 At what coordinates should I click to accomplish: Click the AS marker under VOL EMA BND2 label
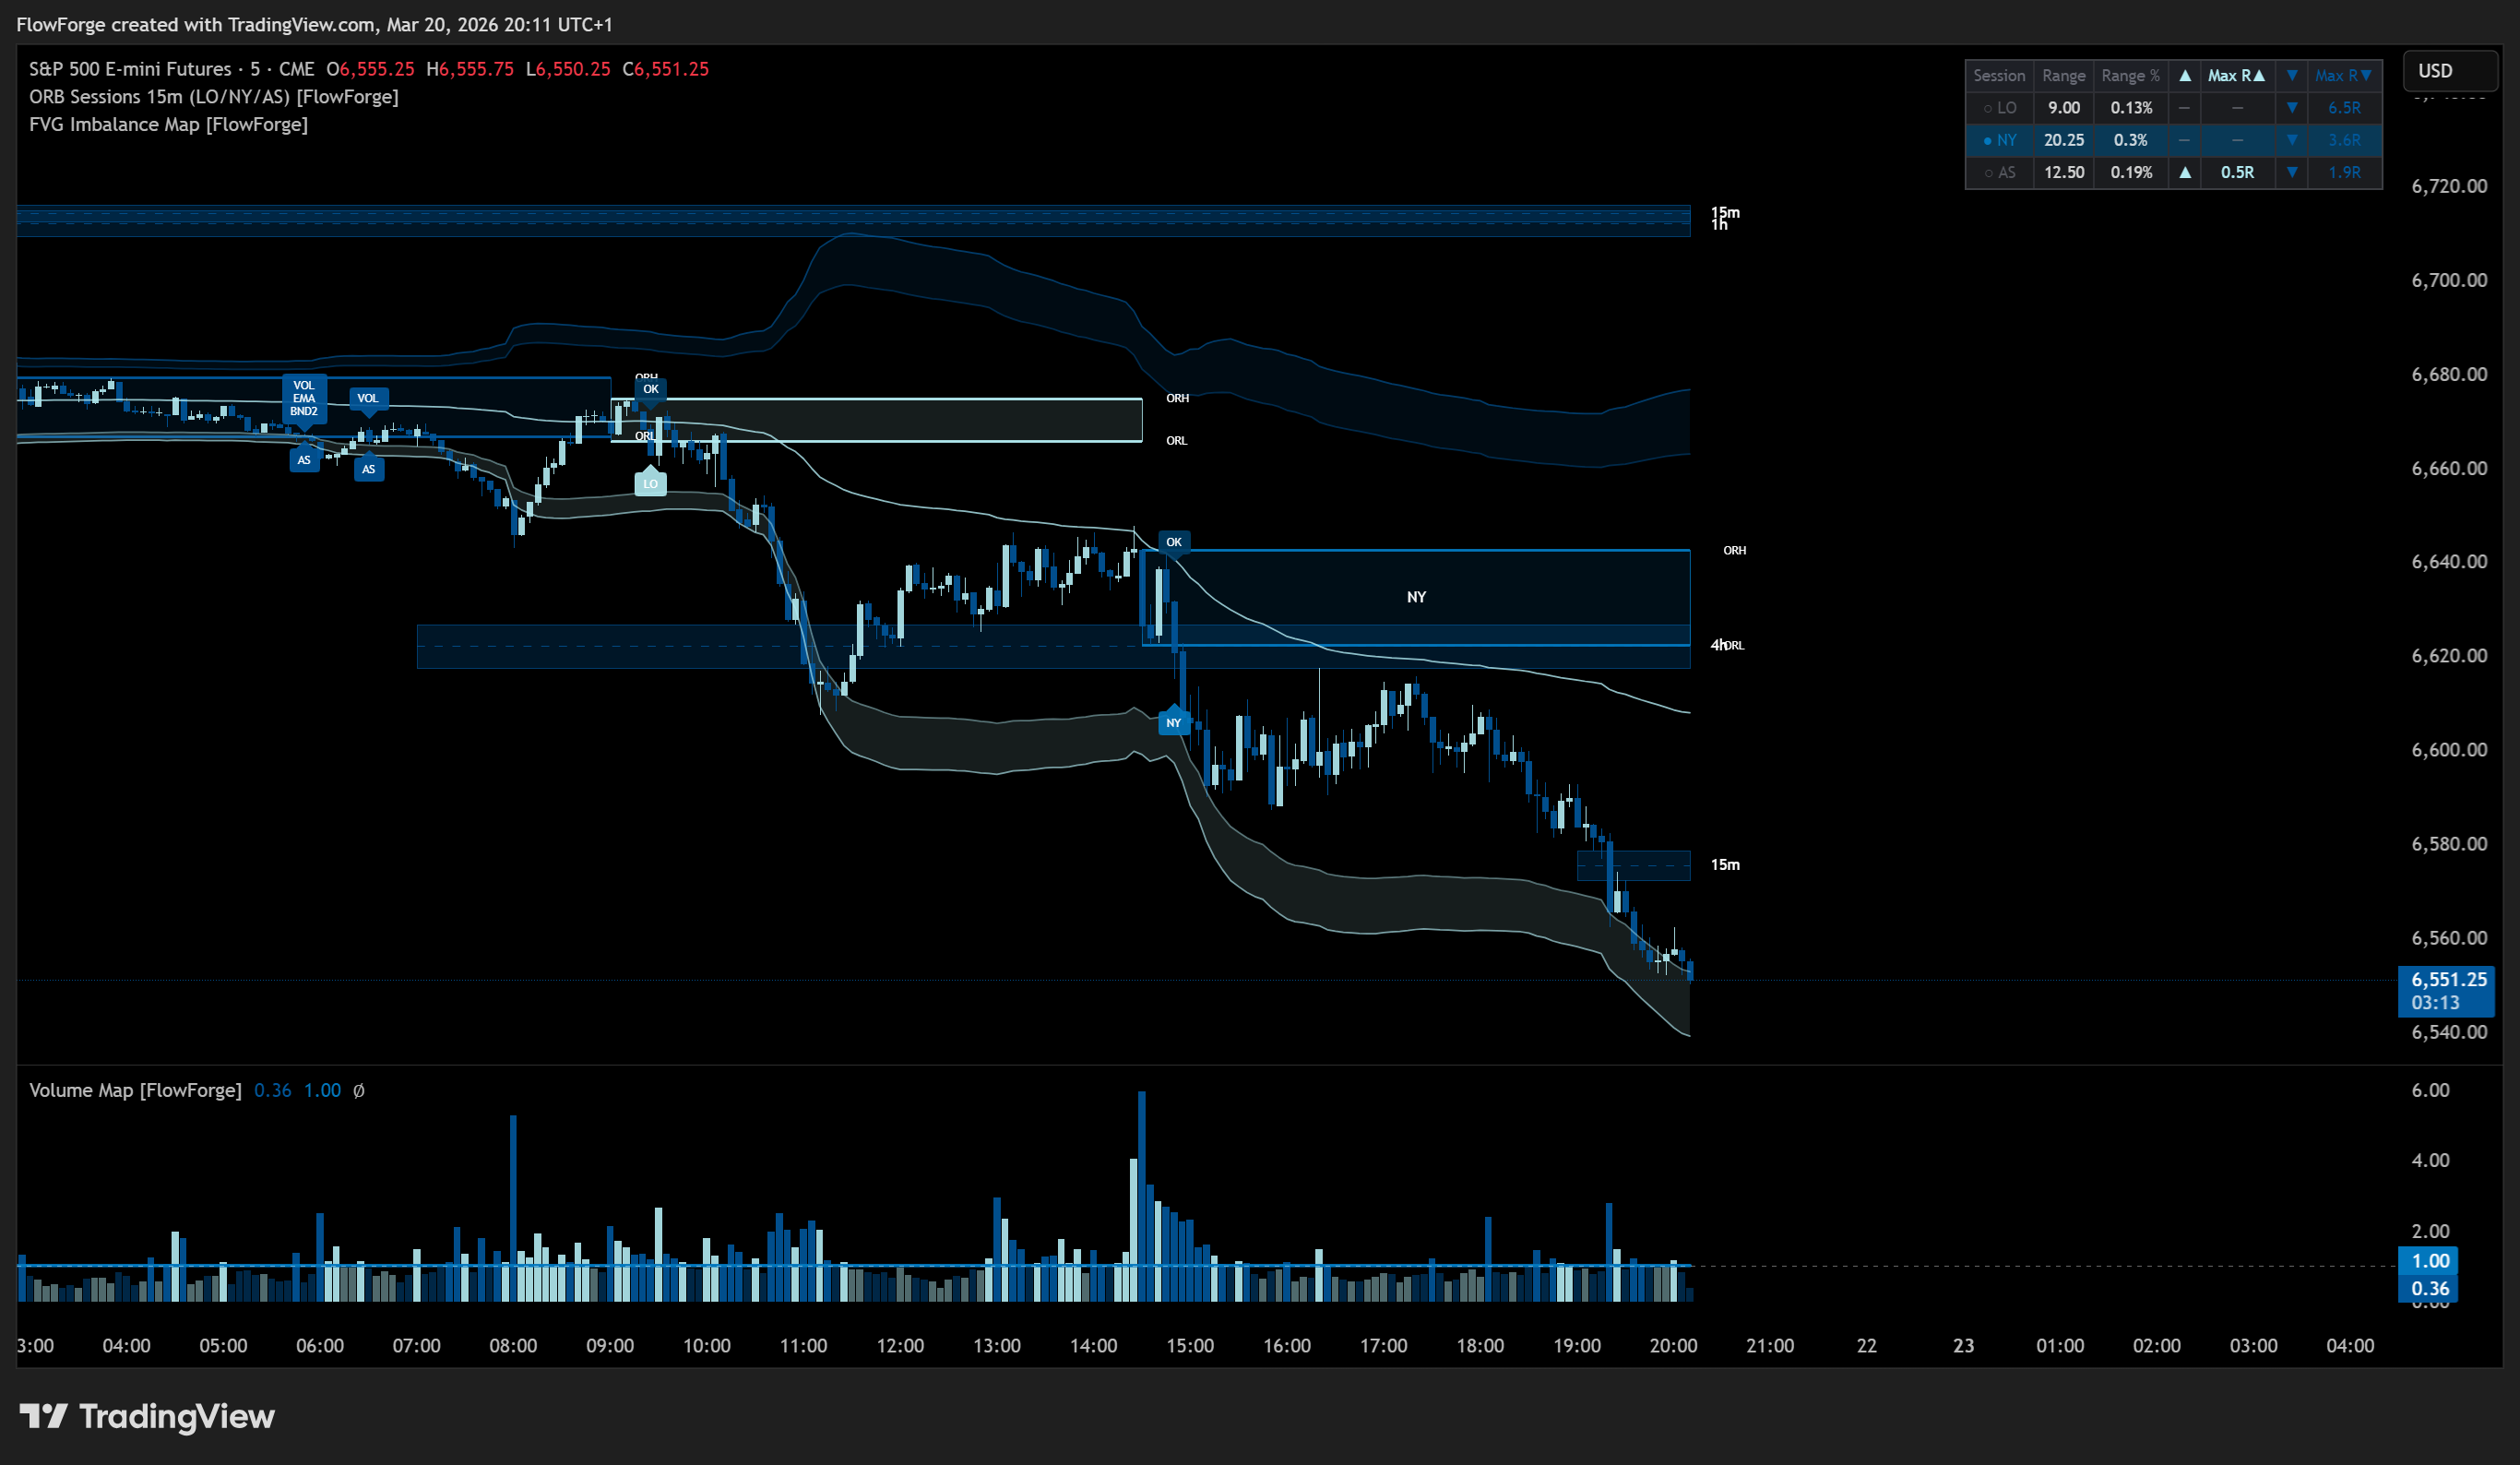pyautogui.click(x=304, y=460)
